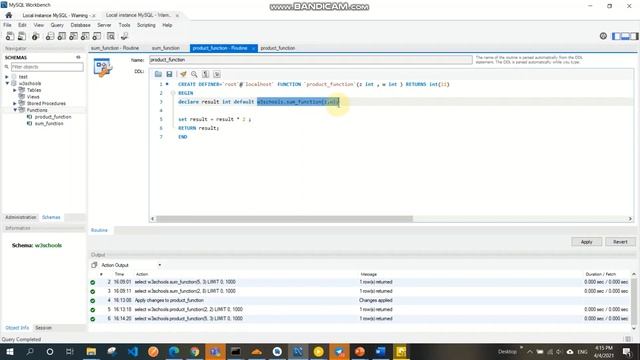Open a DDL script file folder icon
This screenshot has height=360, width=640.
coord(158,74)
